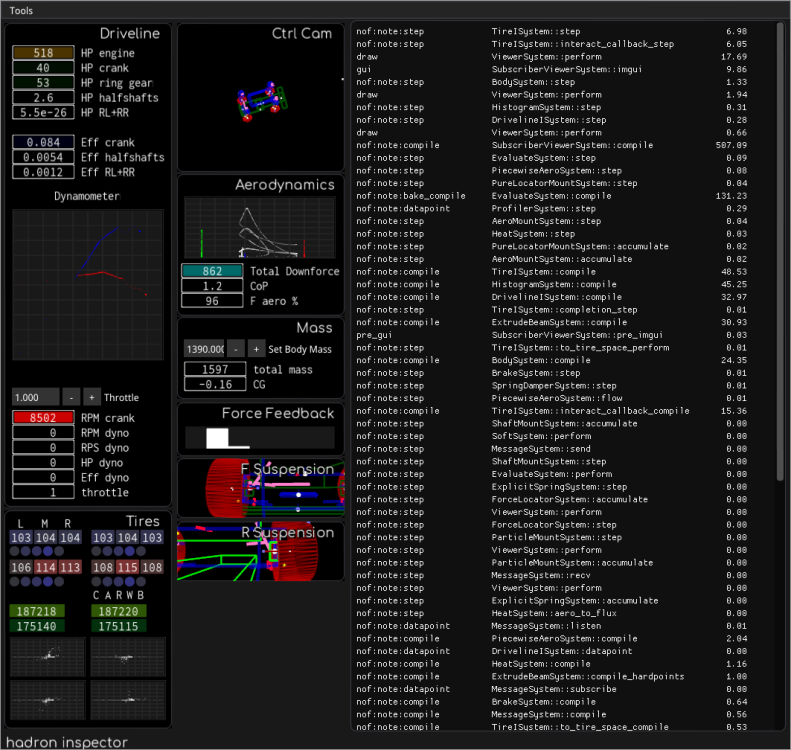The image size is (791, 750).
Task: Click the hadron inspector title label
Action: (x=67, y=742)
